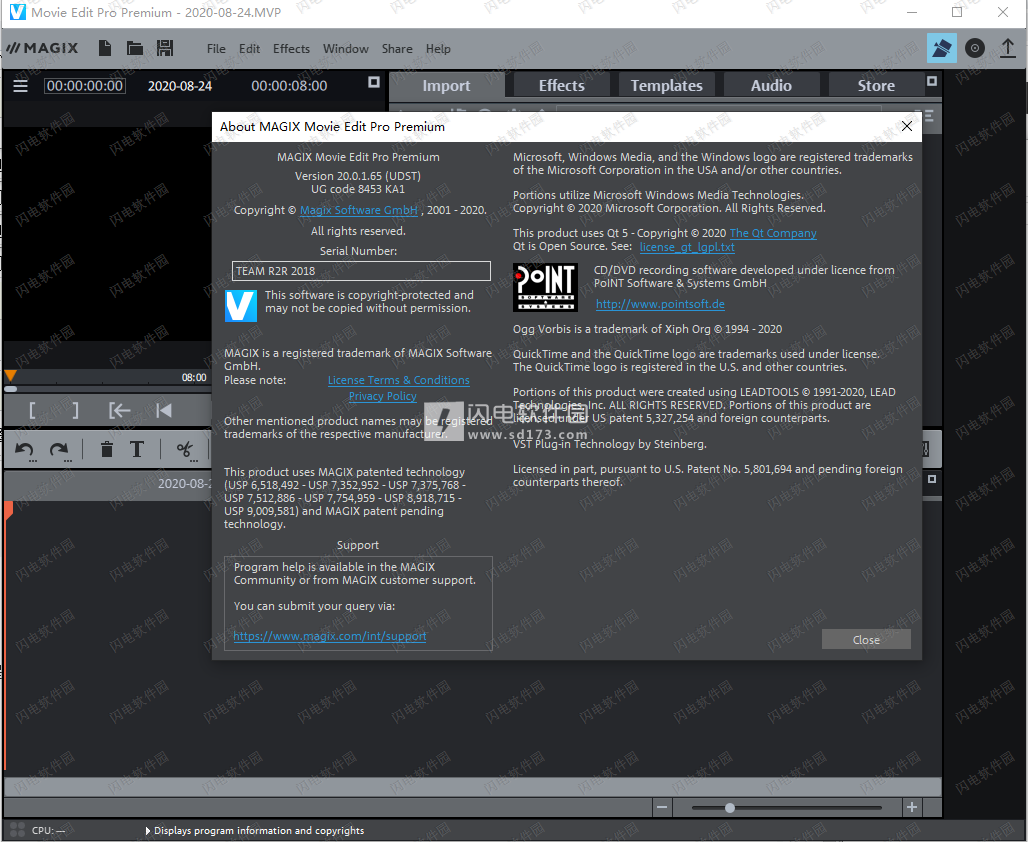Open the Title editor T icon
Image resolution: width=1028 pixels, height=842 pixels.
point(137,449)
